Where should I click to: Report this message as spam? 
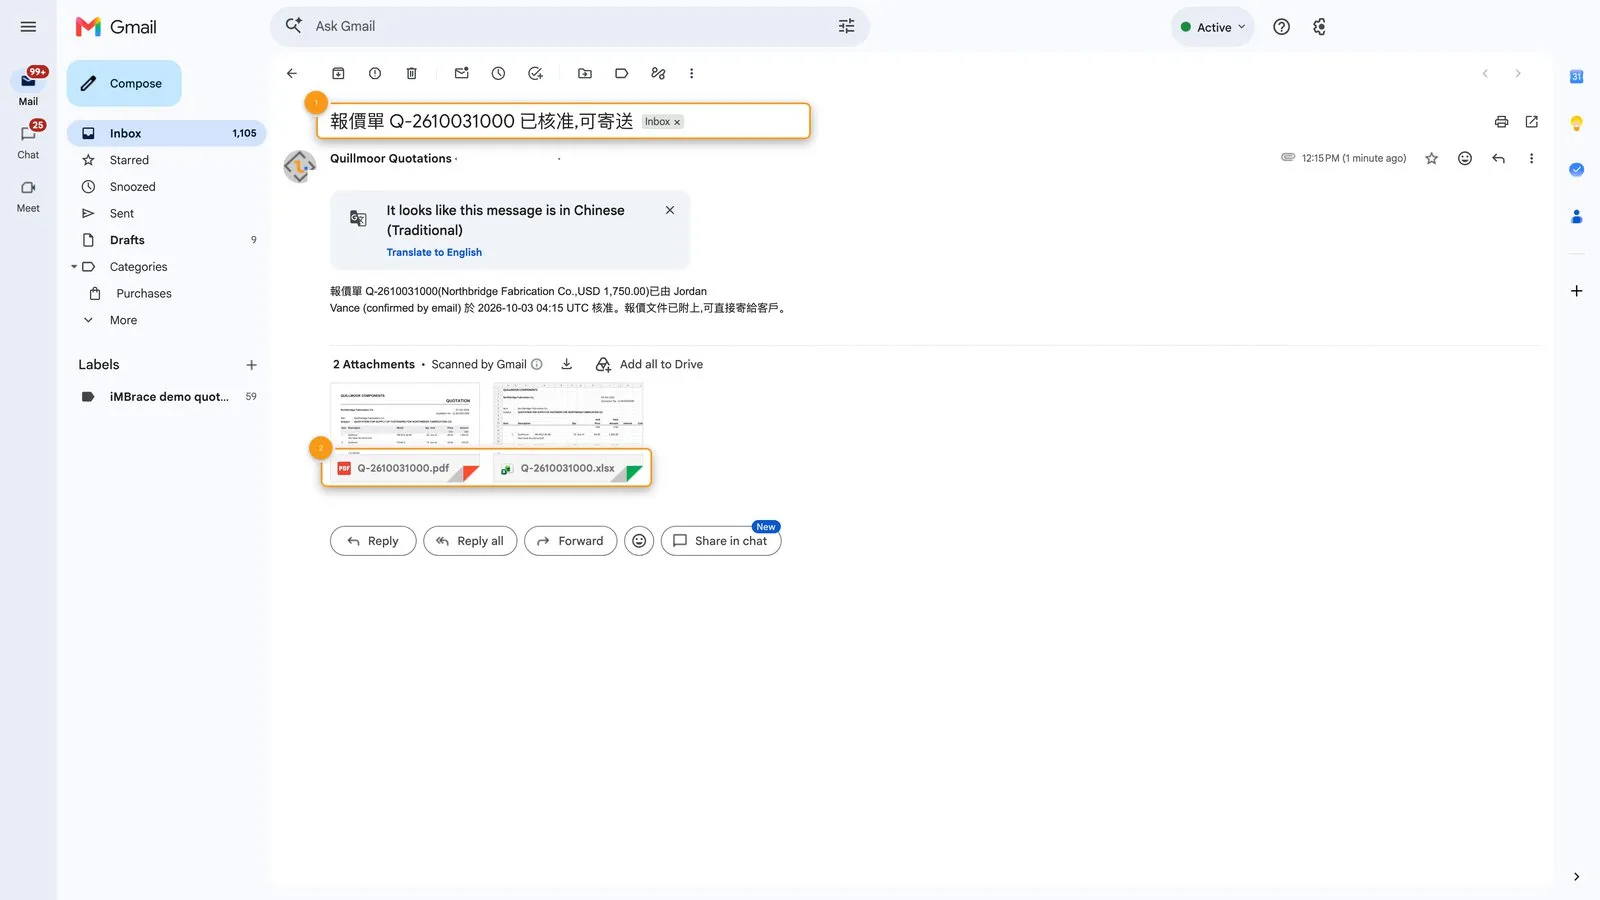coord(375,73)
